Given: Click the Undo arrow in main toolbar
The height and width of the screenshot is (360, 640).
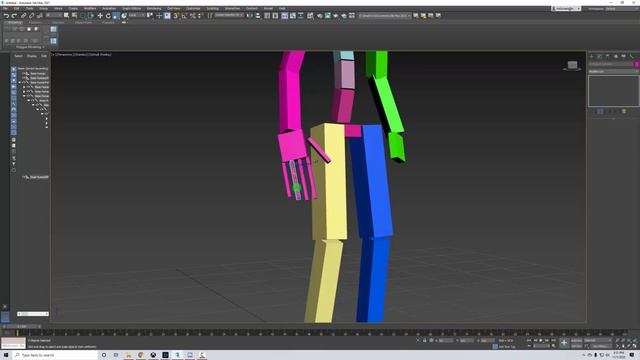Looking at the screenshot, I should [x=6, y=16].
